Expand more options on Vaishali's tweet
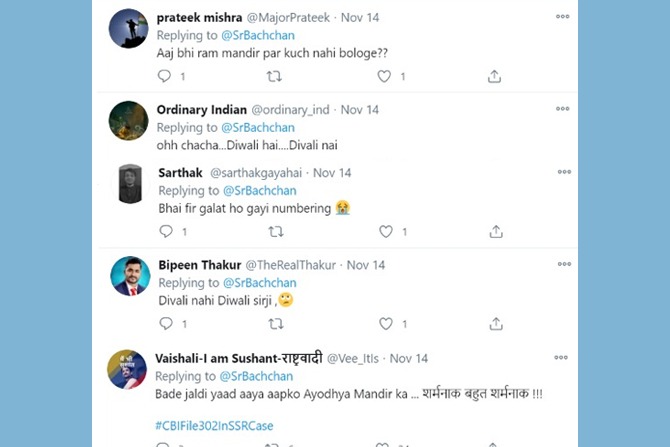 point(562,357)
